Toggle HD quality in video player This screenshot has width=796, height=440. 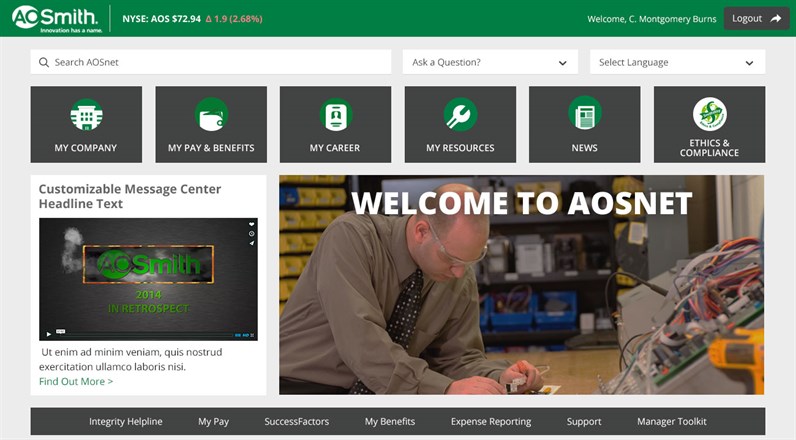[246, 335]
